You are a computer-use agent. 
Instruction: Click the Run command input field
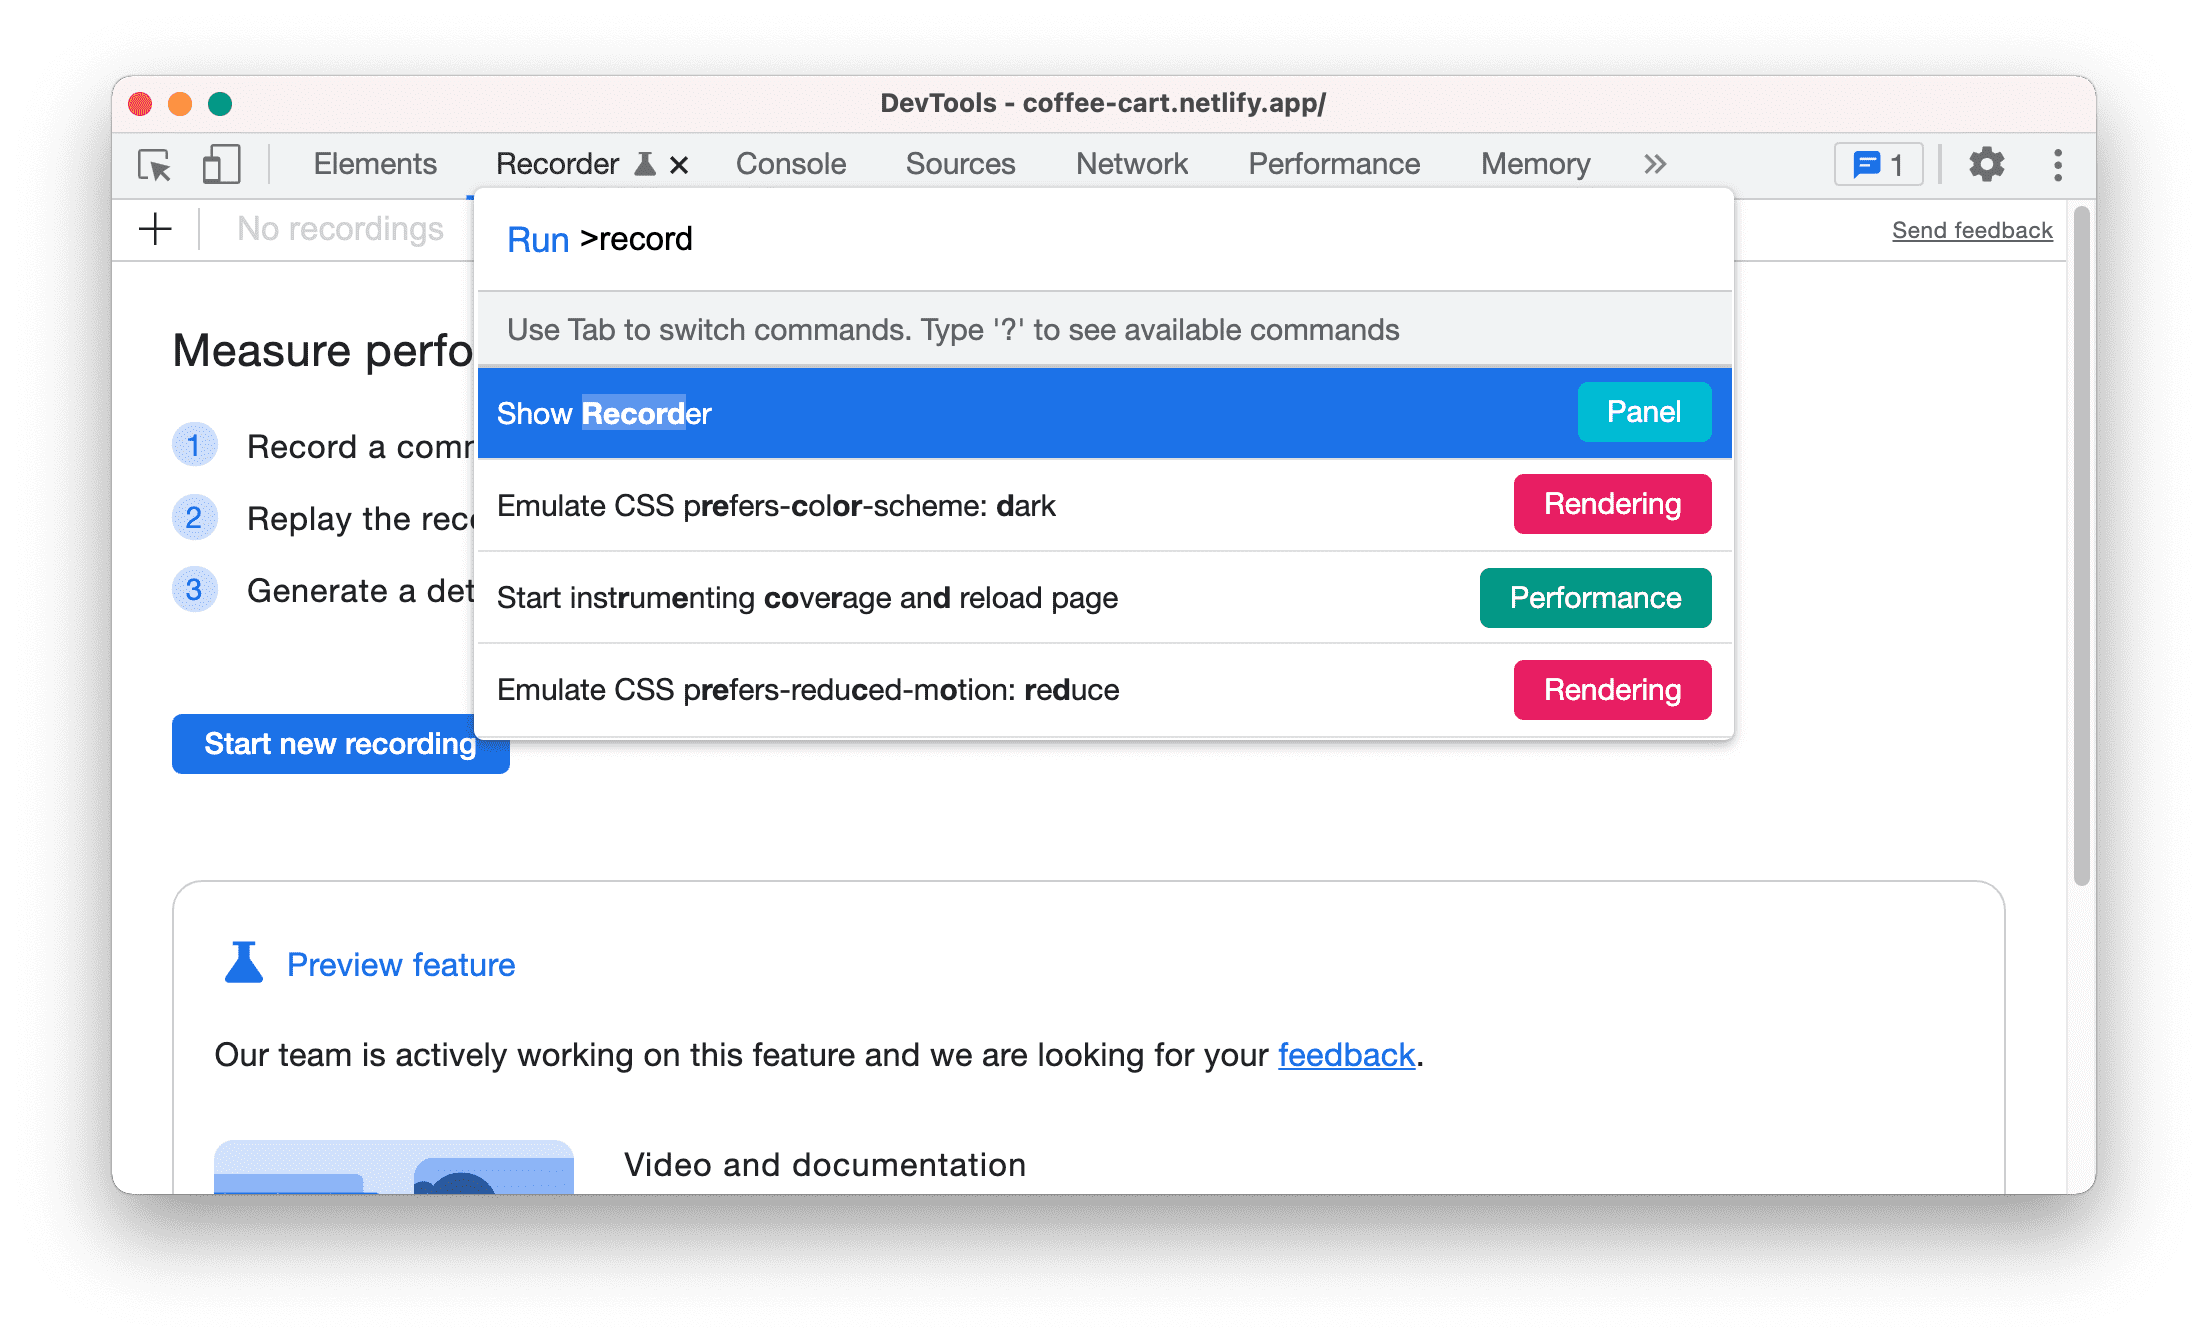[1104, 240]
